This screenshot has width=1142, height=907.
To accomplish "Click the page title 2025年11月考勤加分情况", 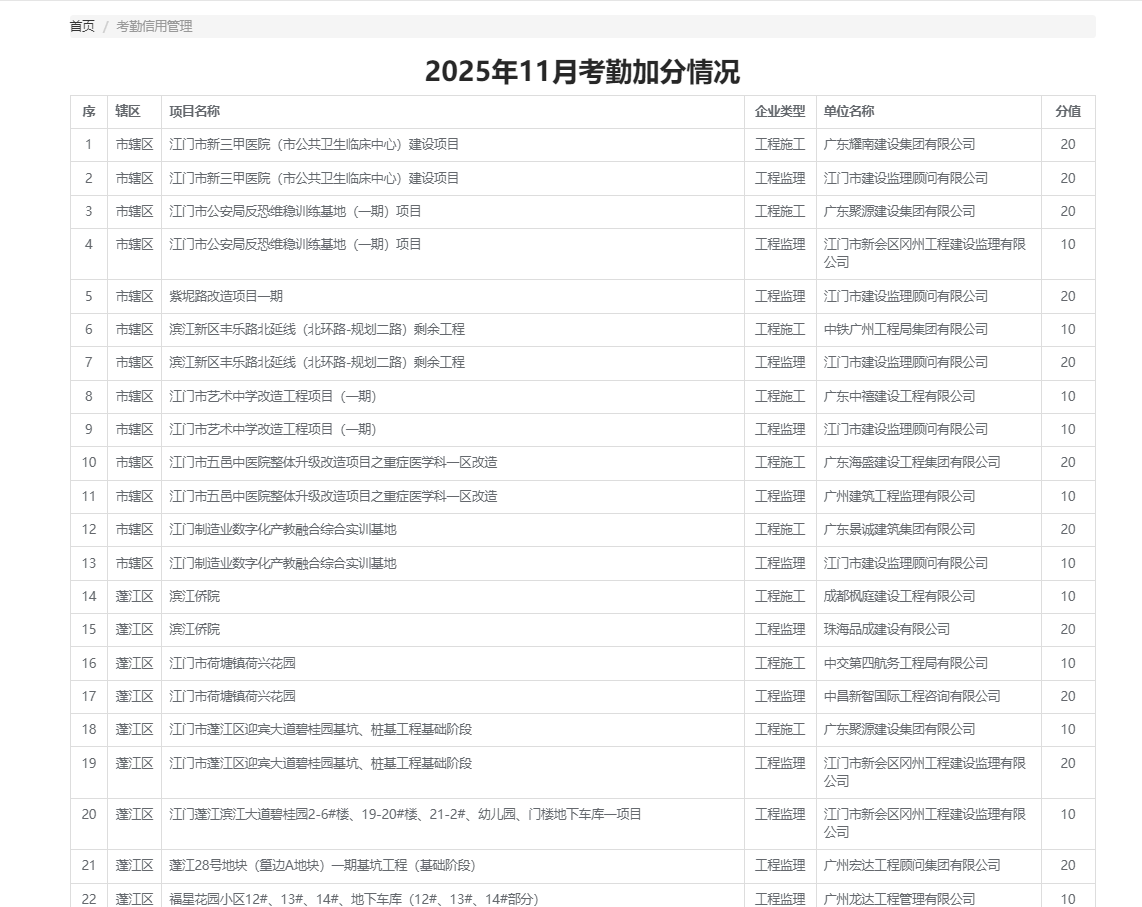I will pos(582,72).
